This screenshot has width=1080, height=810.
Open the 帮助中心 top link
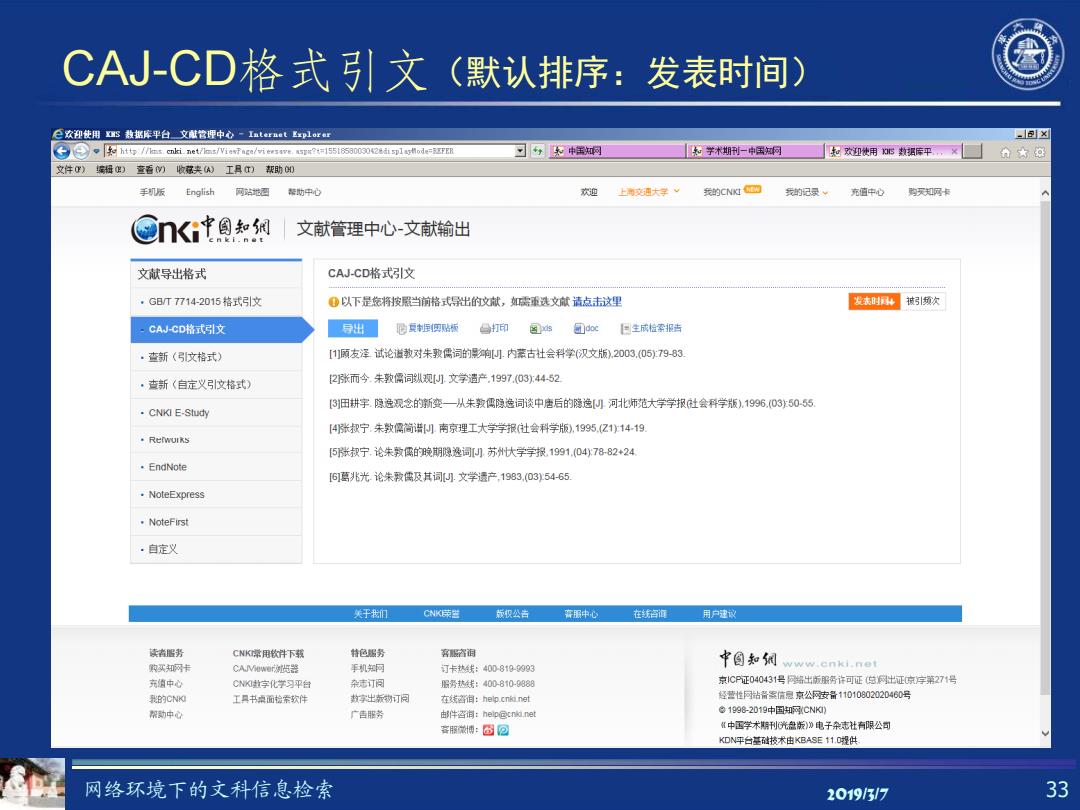(x=304, y=192)
